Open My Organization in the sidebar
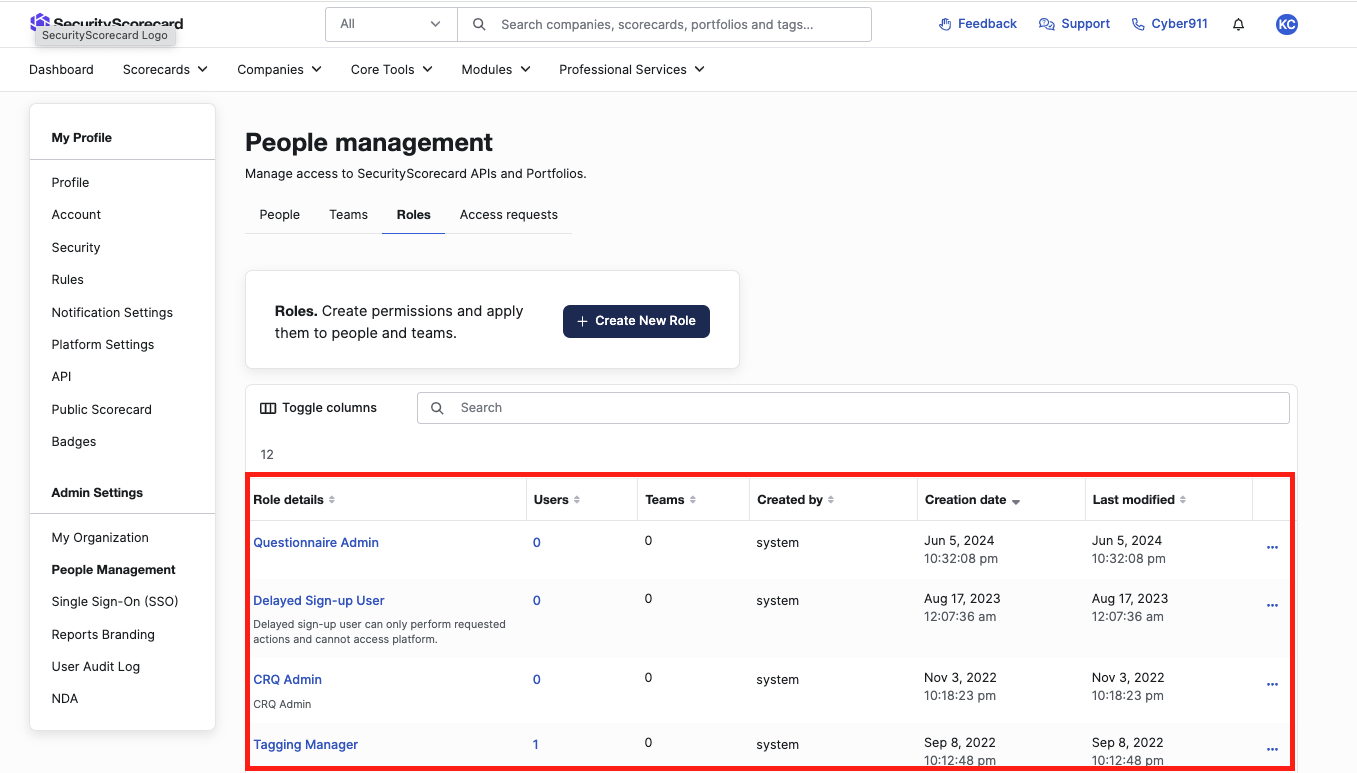Screen dimensions: 1357x773 [x=100, y=538]
